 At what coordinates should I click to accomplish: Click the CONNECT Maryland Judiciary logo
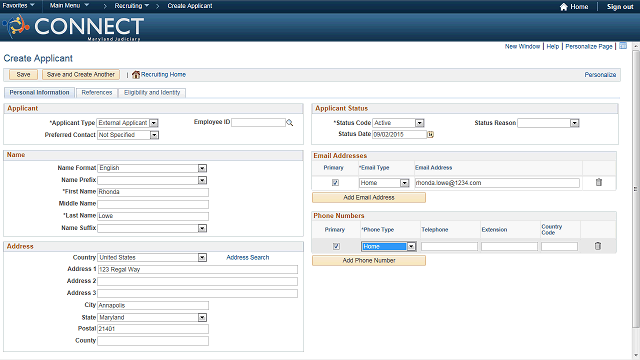coord(73,27)
